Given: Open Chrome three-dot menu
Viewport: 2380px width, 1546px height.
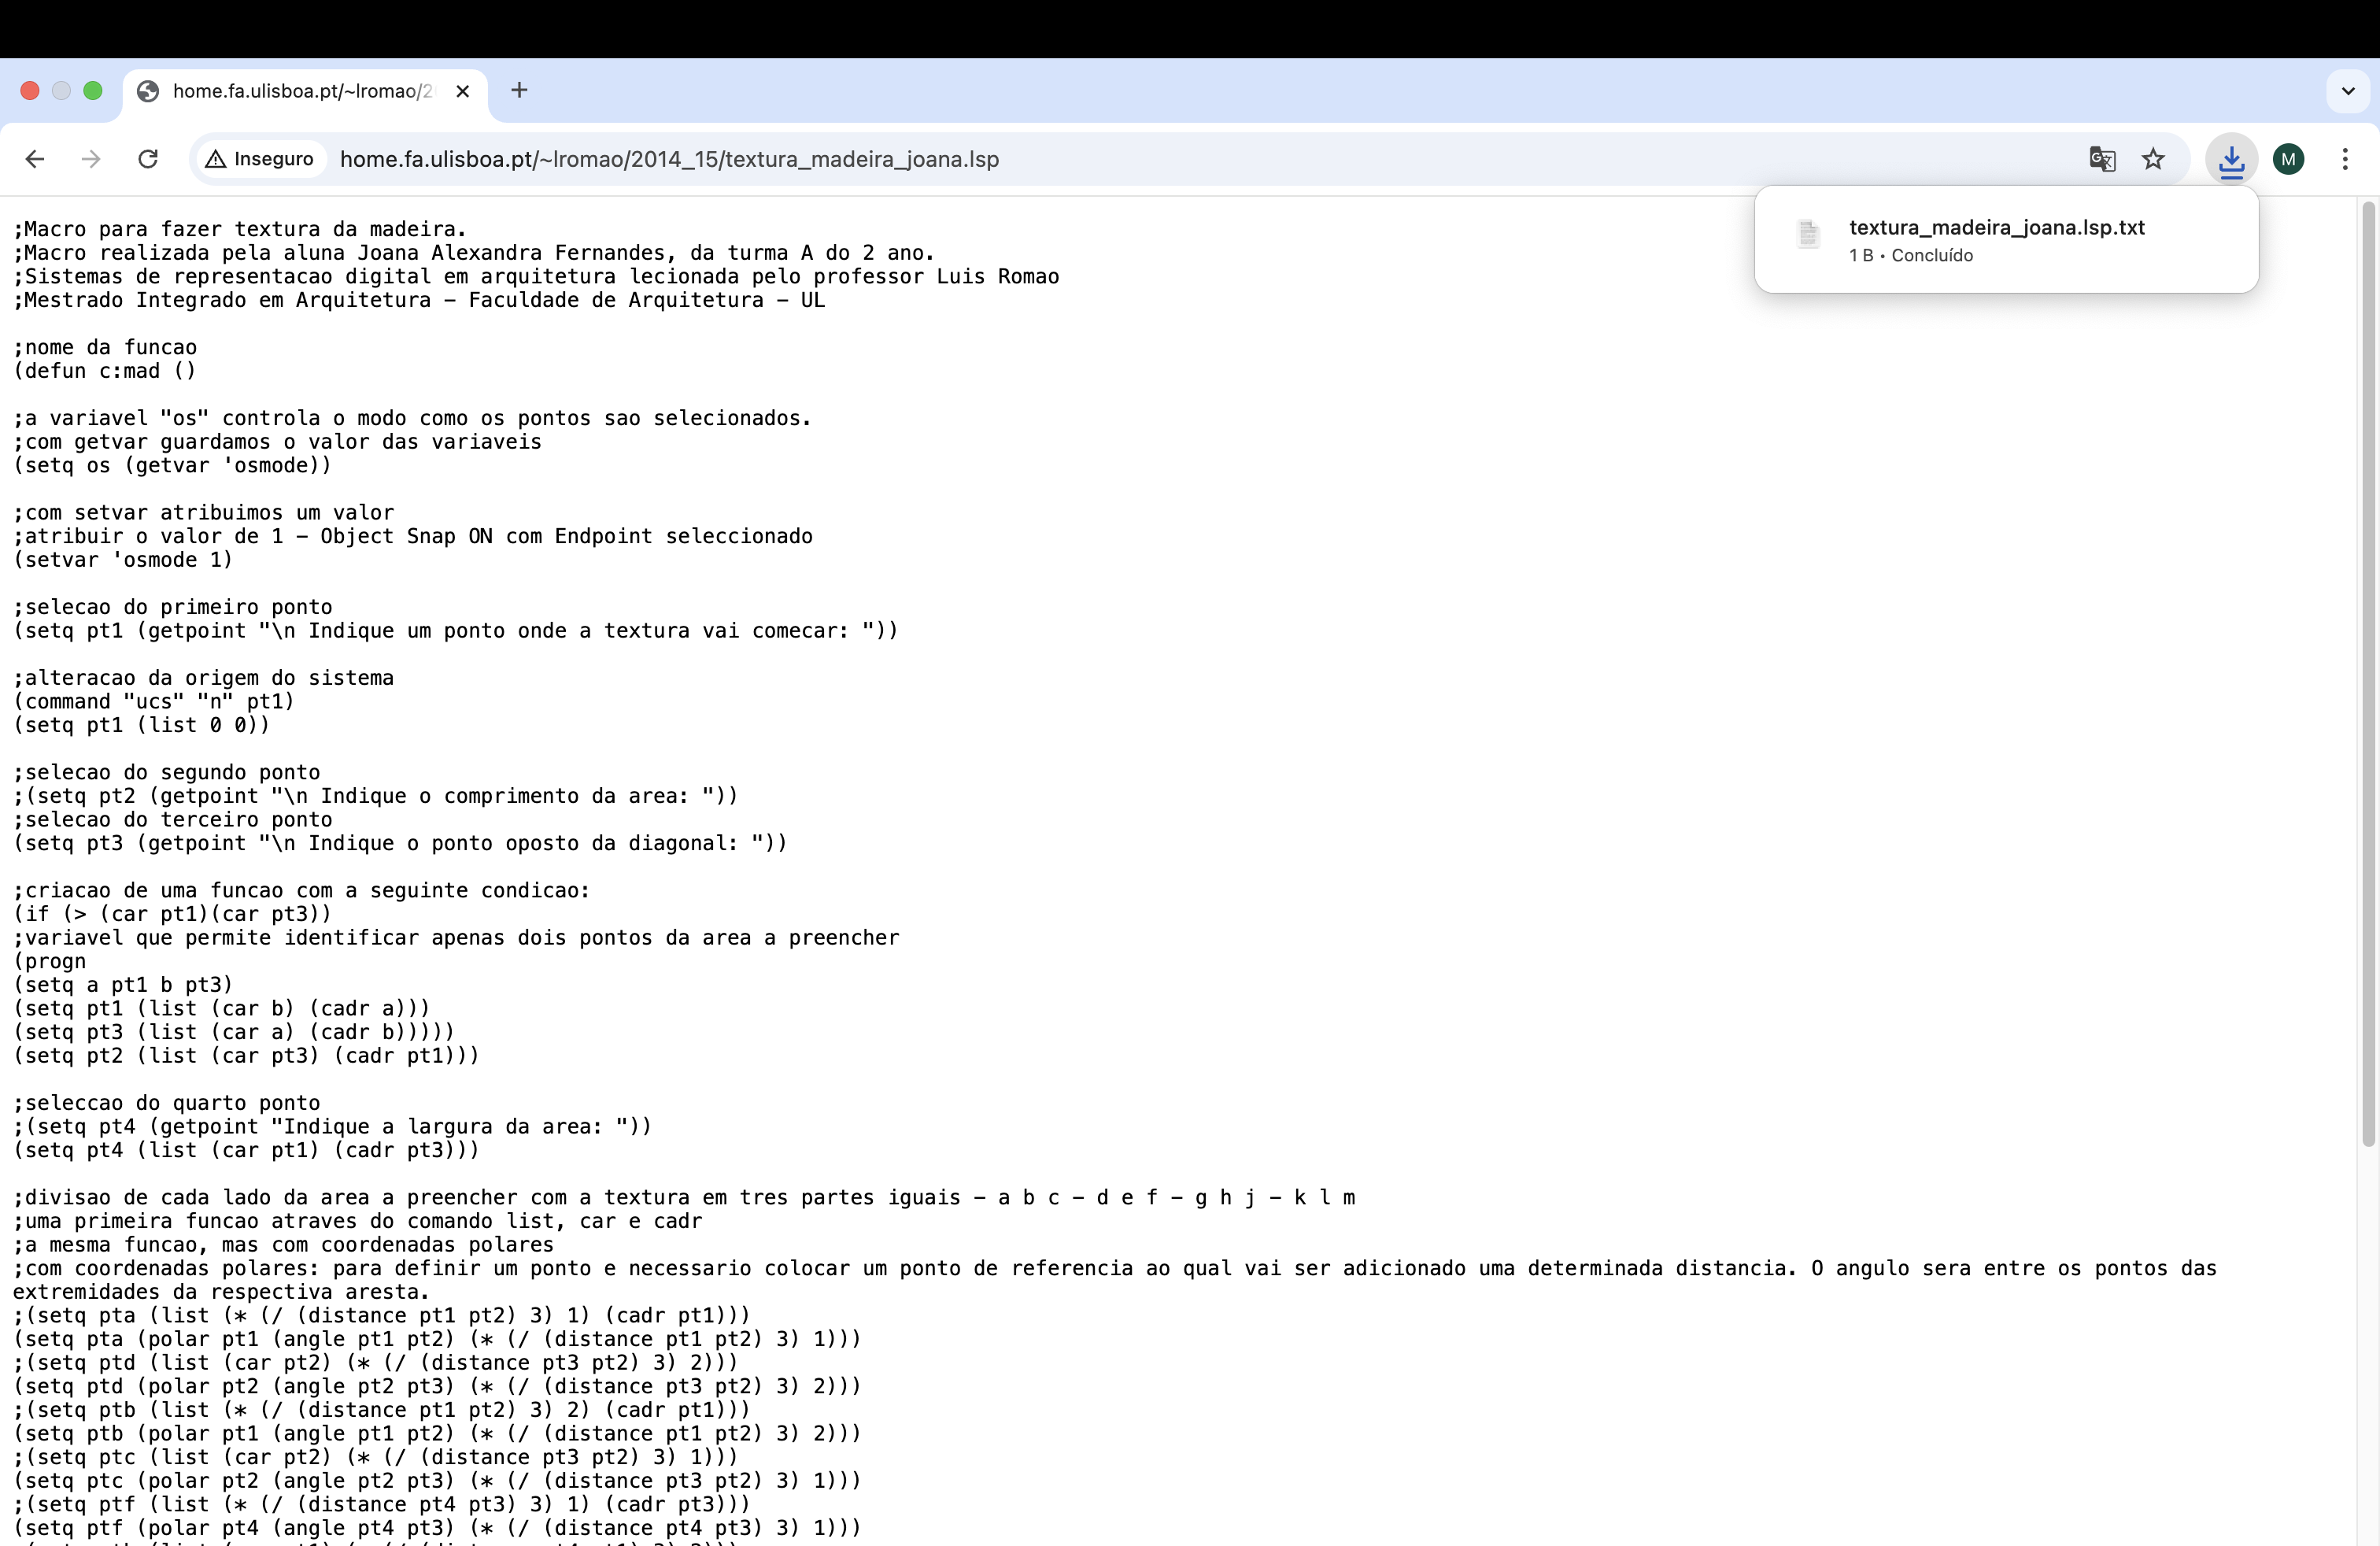Looking at the screenshot, I should point(2344,159).
